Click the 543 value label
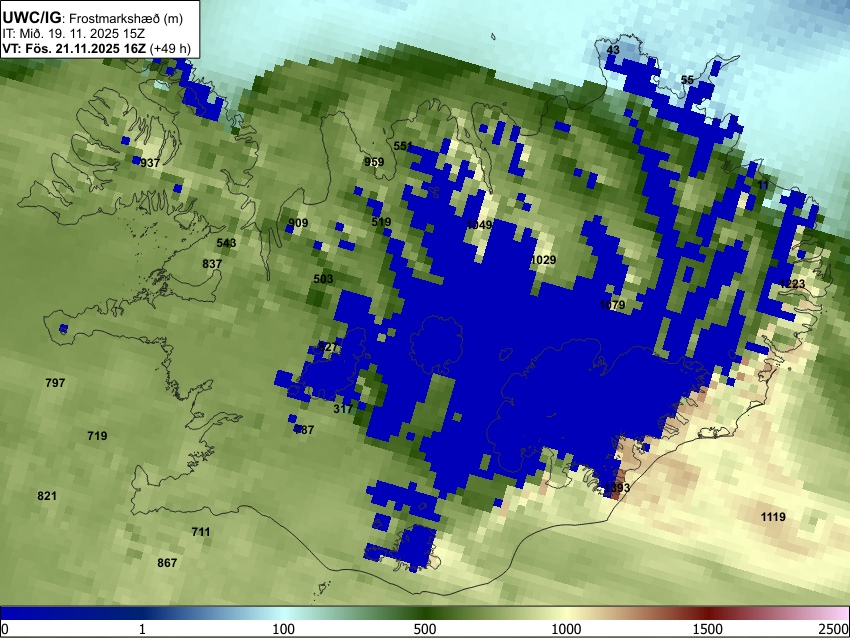Viewport: 850px width, 638px height. [226, 242]
